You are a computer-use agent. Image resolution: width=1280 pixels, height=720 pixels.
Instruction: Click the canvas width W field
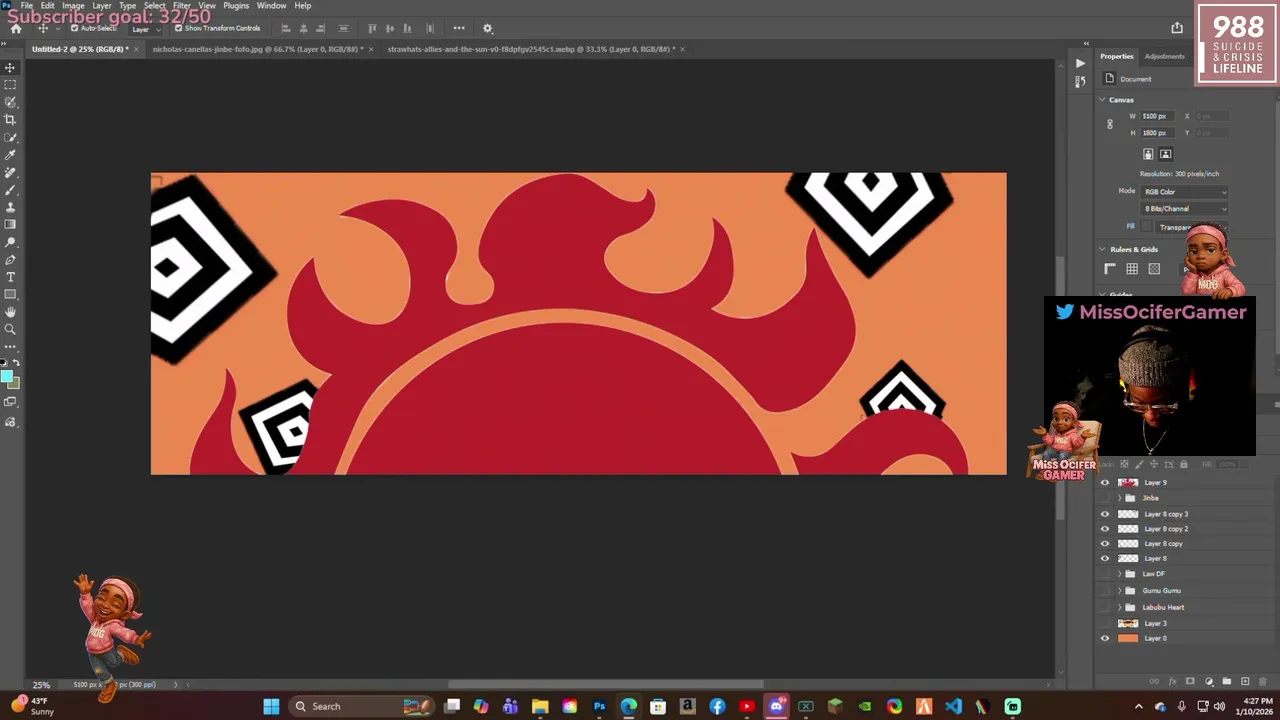(x=1159, y=116)
